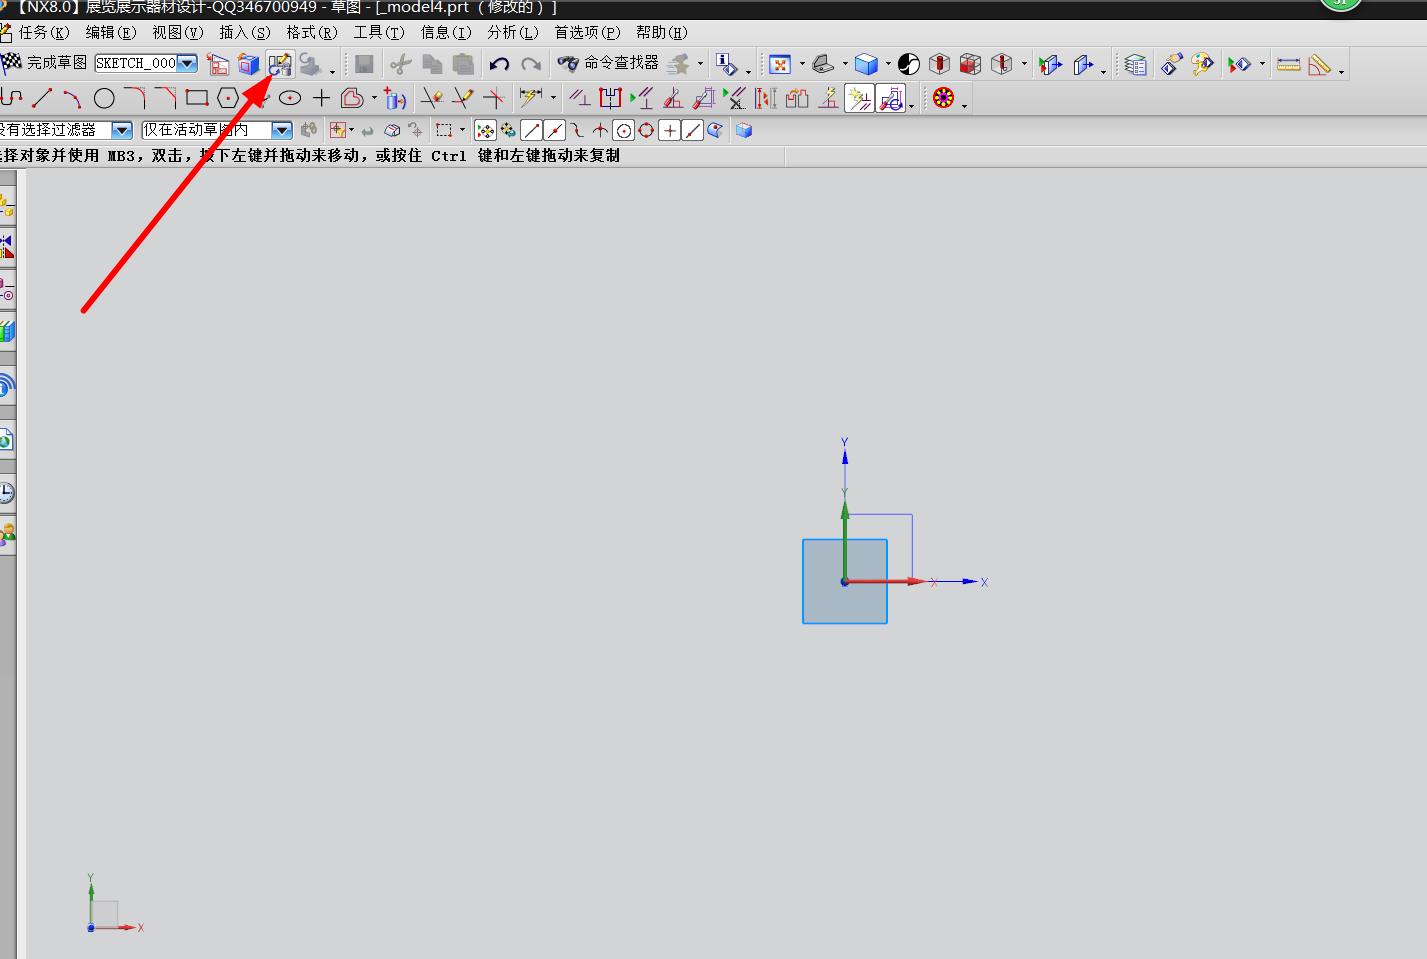Open the Command Finder (命令查找器)

coord(609,64)
